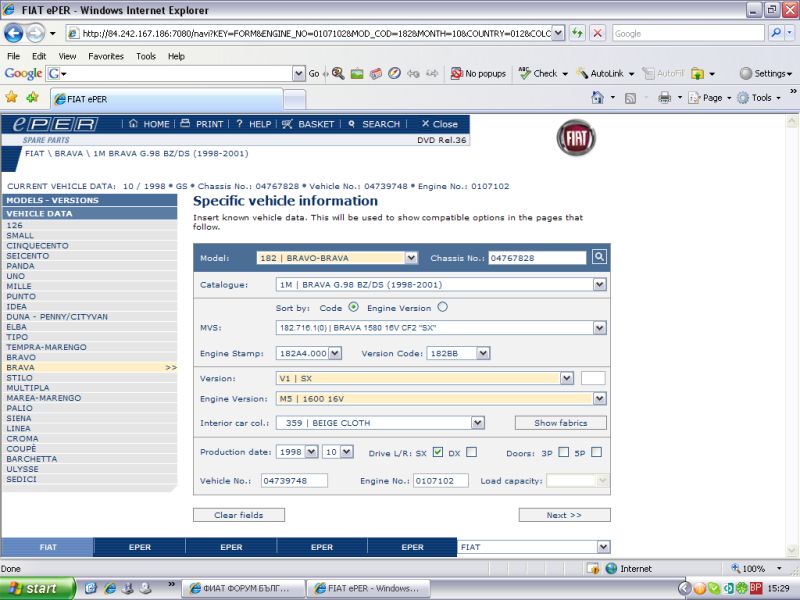Click the browser Back arrow
This screenshot has width=800, height=600.
(x=14, y=33)
